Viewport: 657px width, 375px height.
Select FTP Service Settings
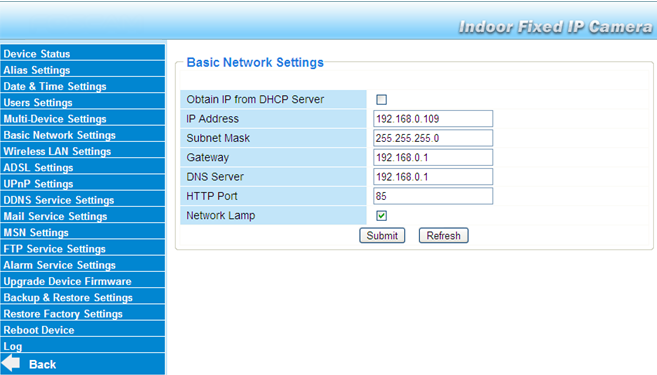point(54,249)
